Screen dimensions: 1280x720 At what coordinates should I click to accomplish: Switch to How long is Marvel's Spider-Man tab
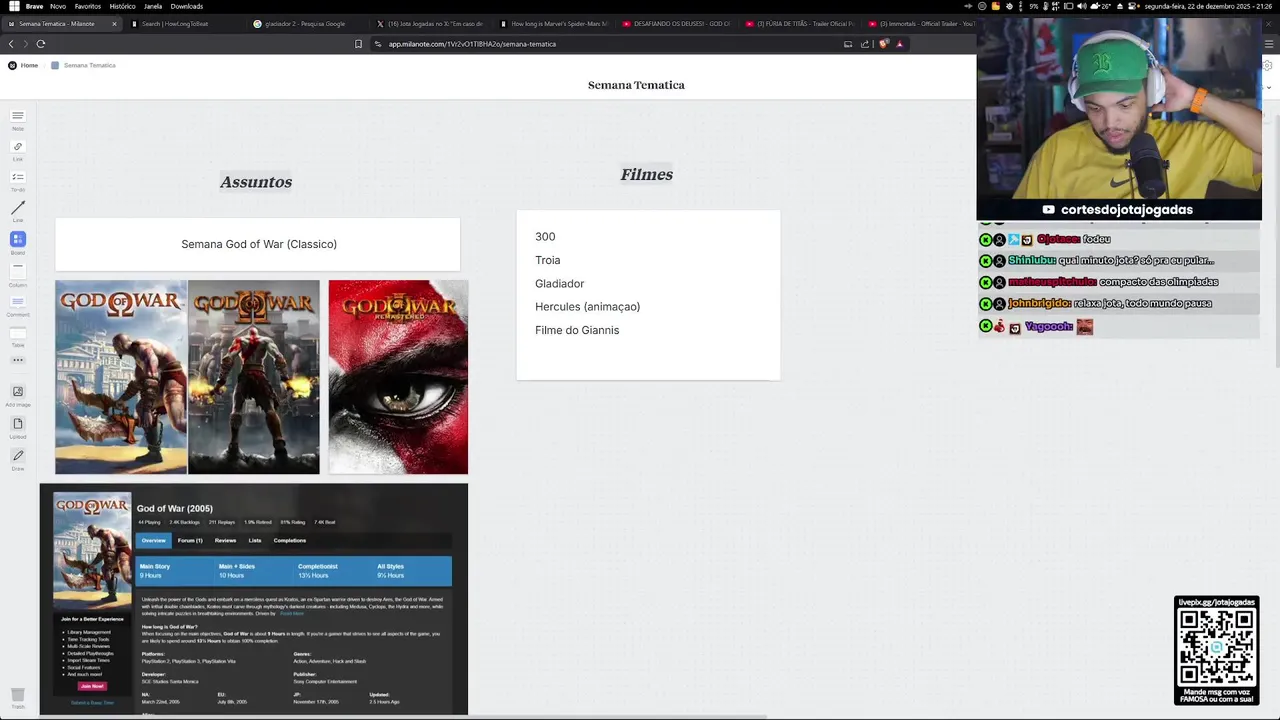[553, 24]
